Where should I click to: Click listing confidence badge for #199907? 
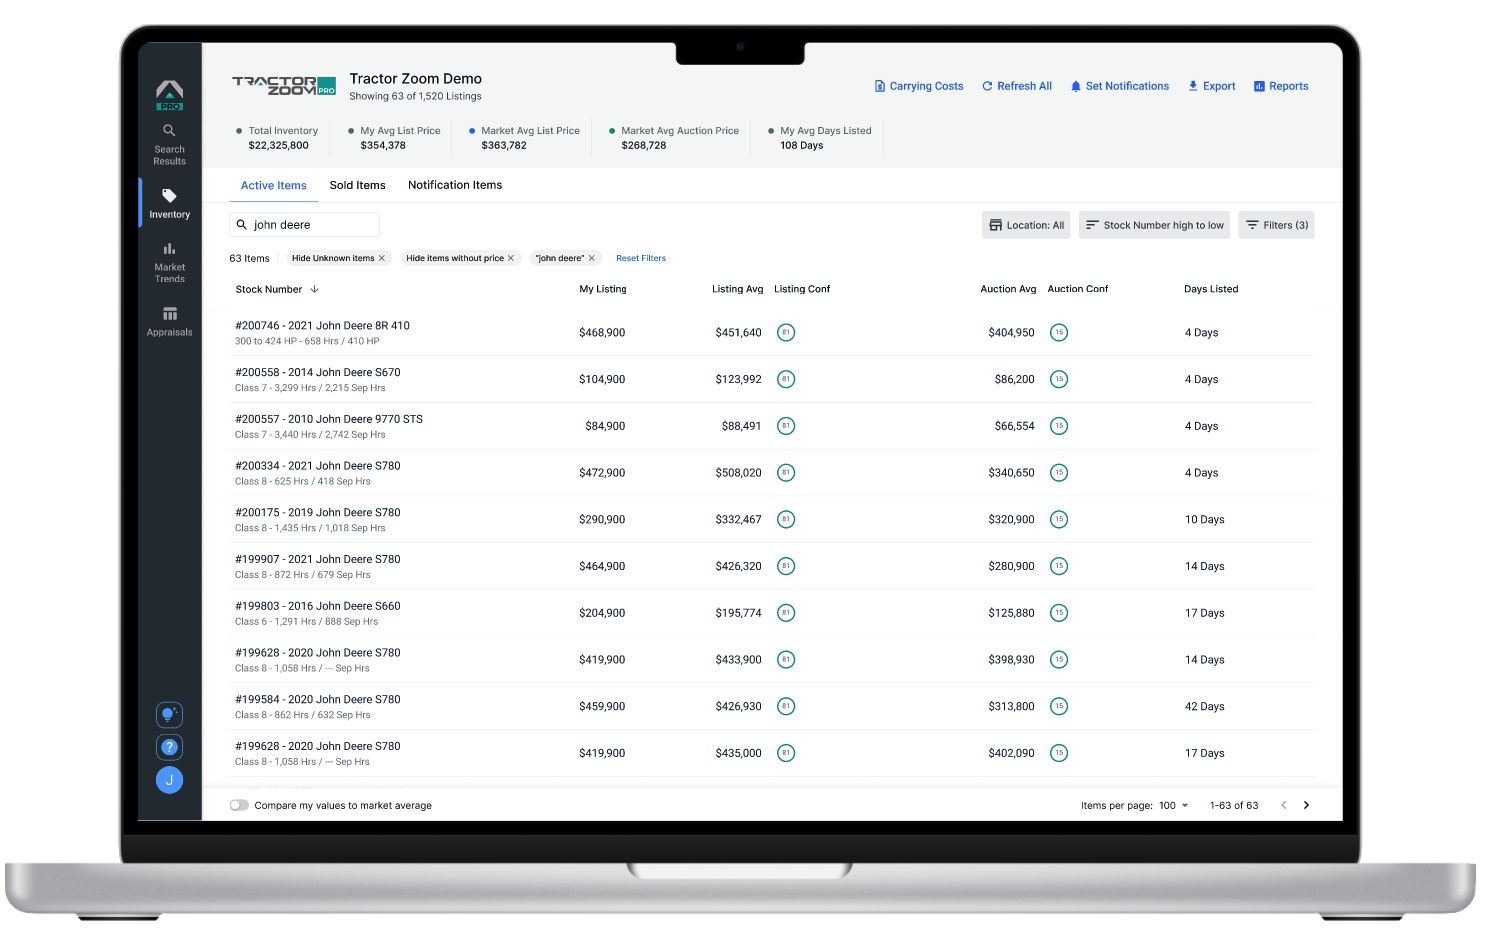click(786, 566)
